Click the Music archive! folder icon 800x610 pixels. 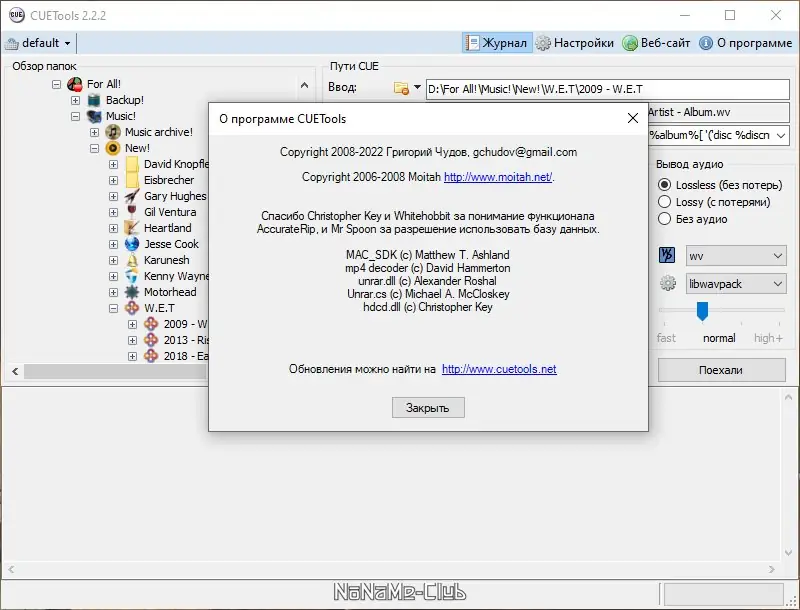click(113, 132)
